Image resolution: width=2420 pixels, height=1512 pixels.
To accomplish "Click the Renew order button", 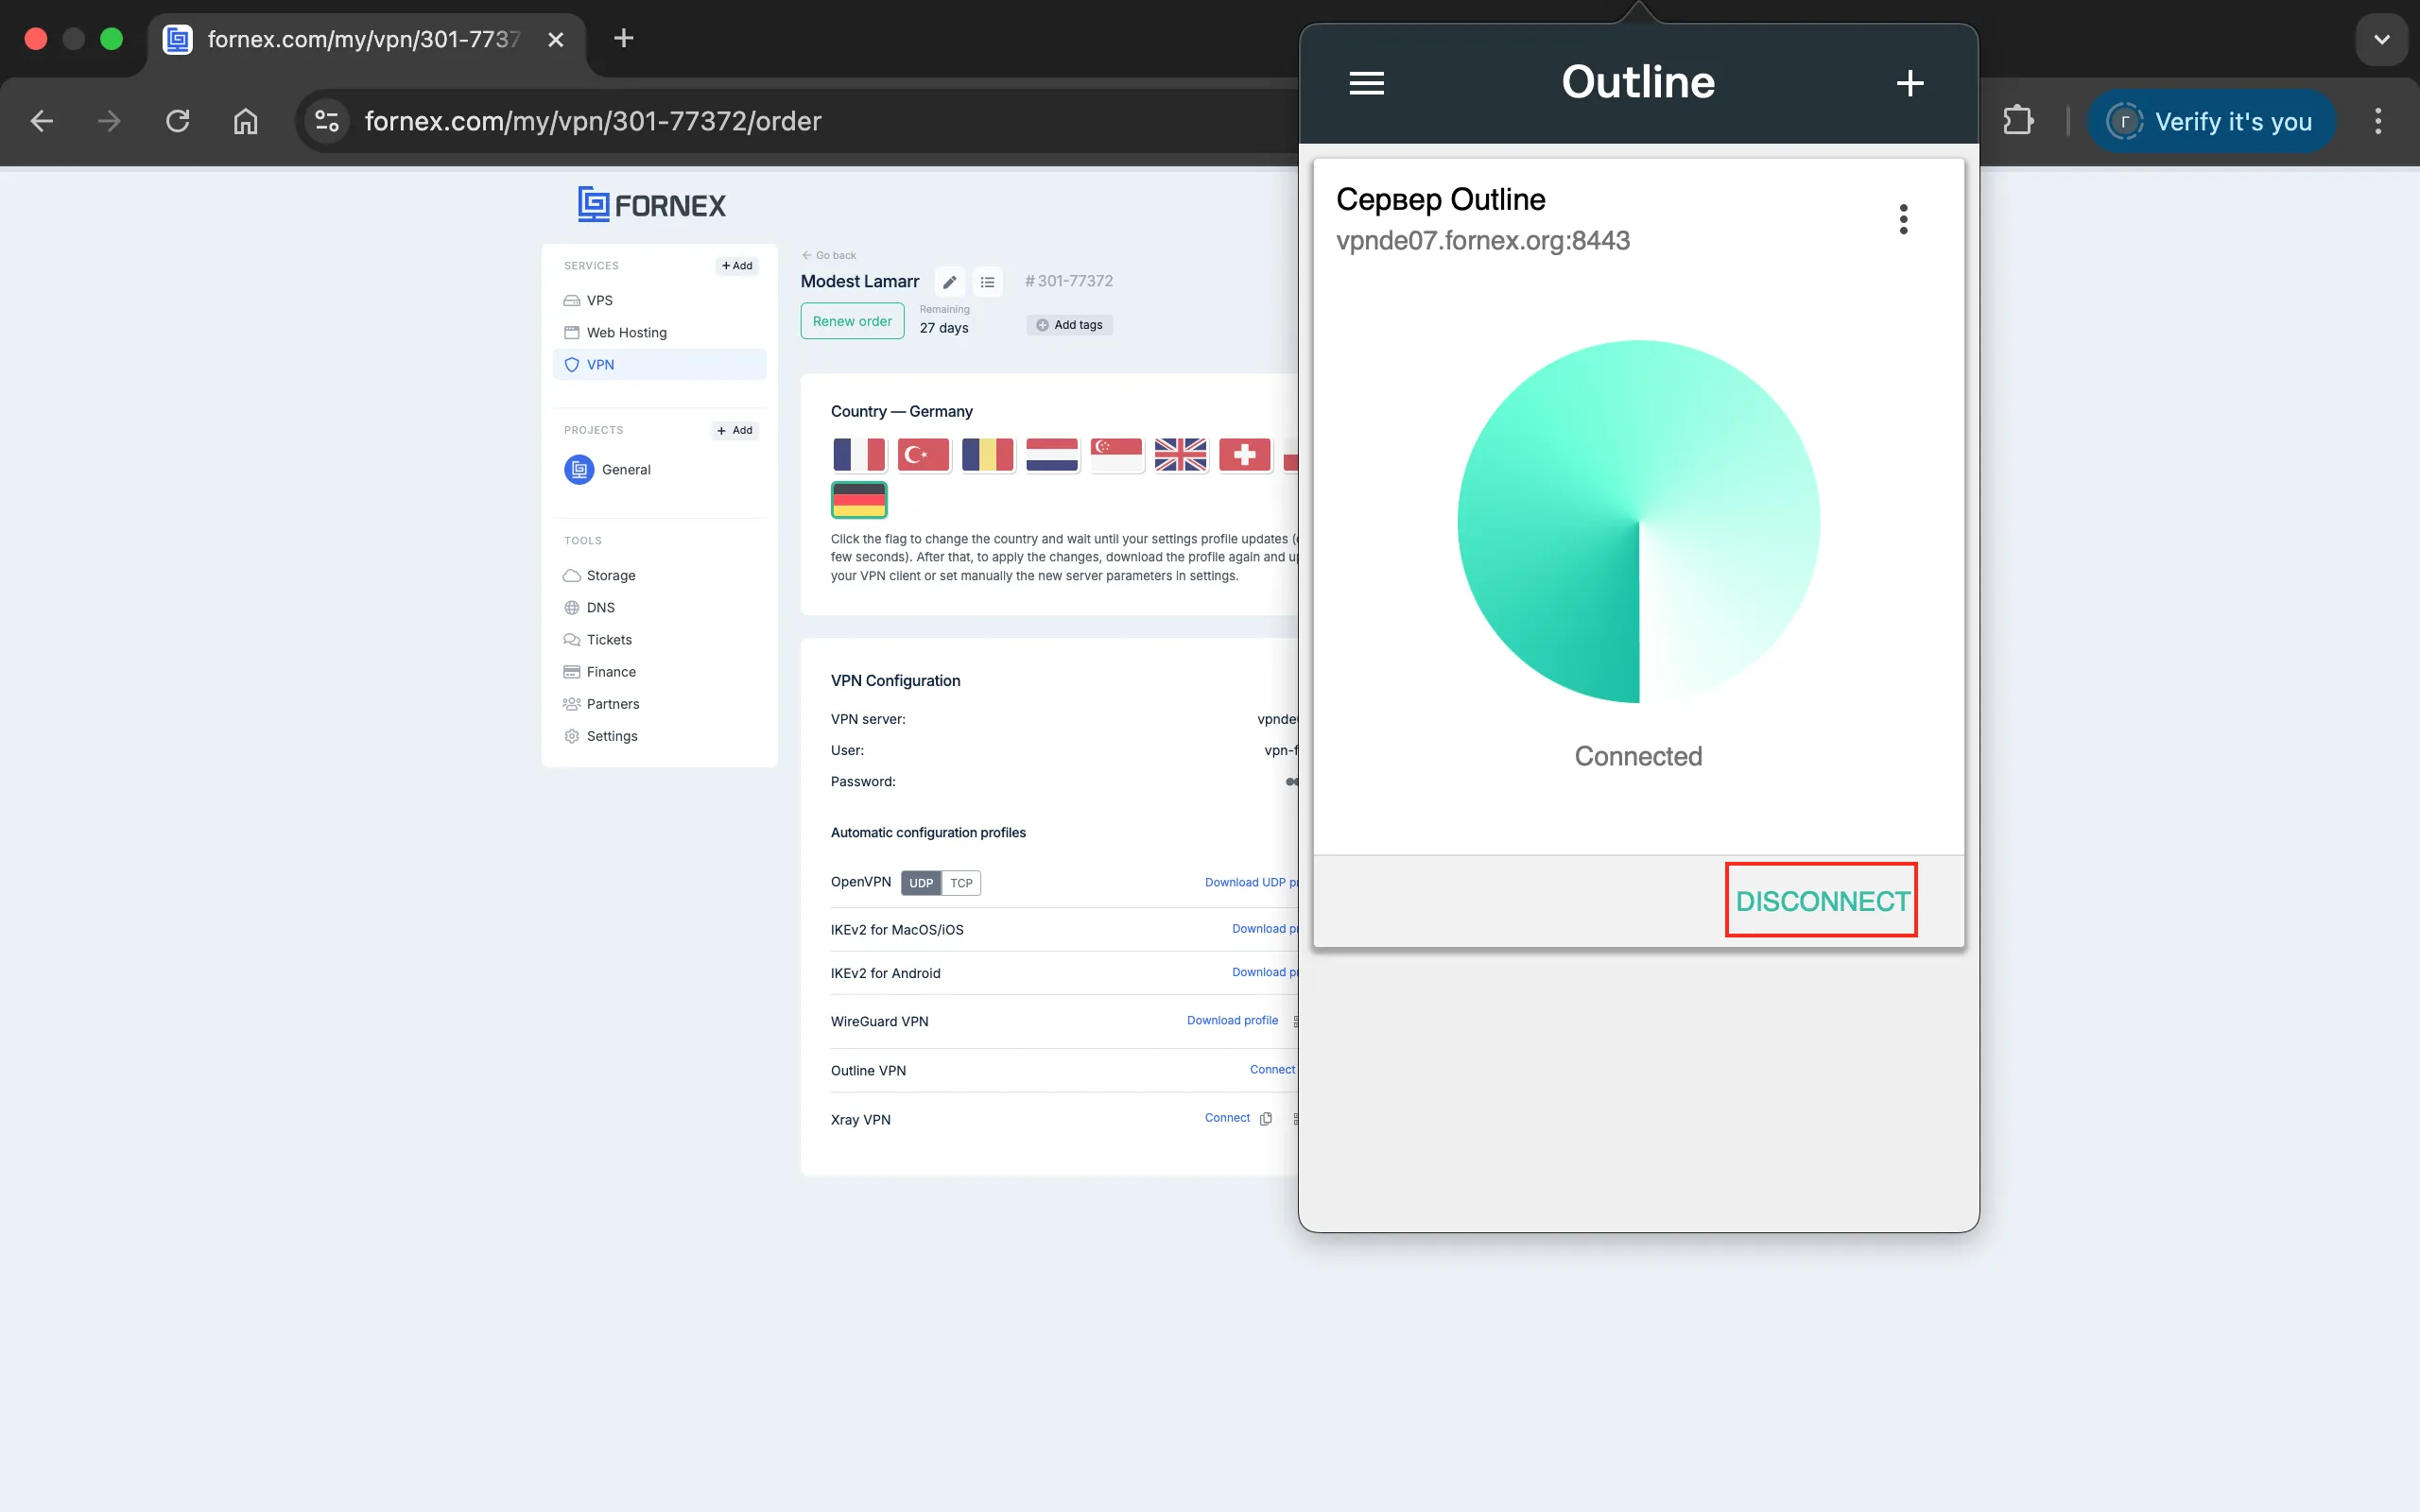I will click(x=852, y=321).
